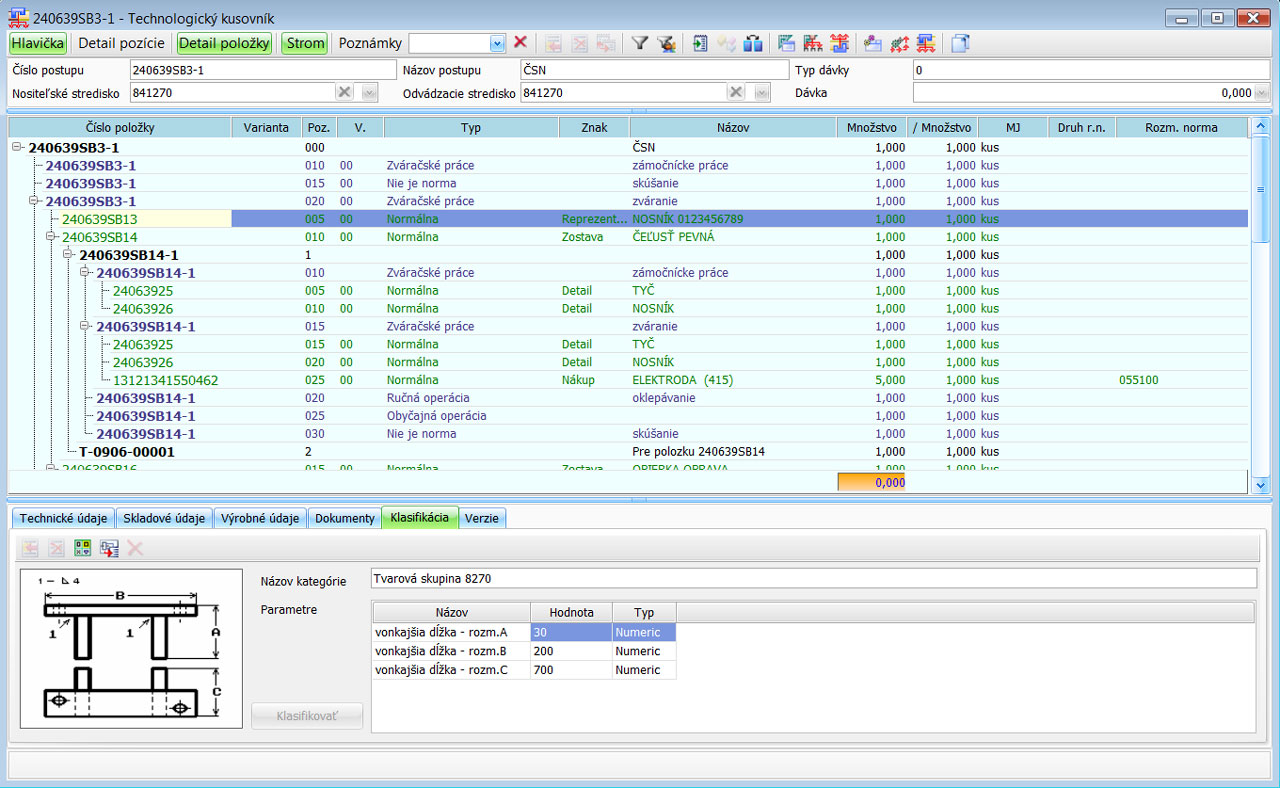Click the binoculars search icon in toolbar
Screen dimensions: 1280x788
point(753,43)
